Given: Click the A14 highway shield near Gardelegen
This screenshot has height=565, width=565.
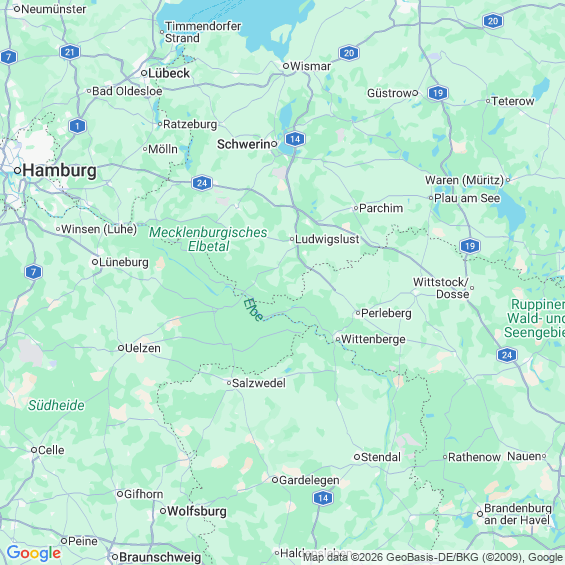Looking at the screenshot, I should [x=323, y=498].
